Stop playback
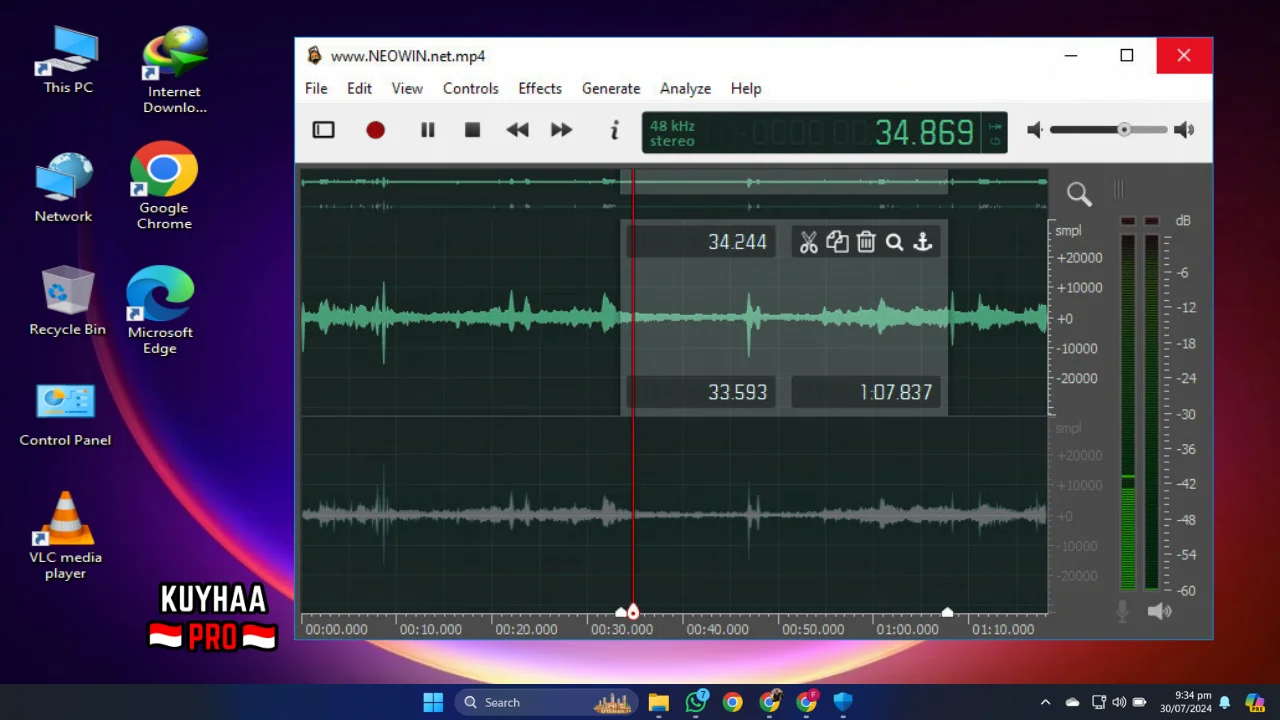Viewport: 1280px width, 720px height. coord(473,130)
